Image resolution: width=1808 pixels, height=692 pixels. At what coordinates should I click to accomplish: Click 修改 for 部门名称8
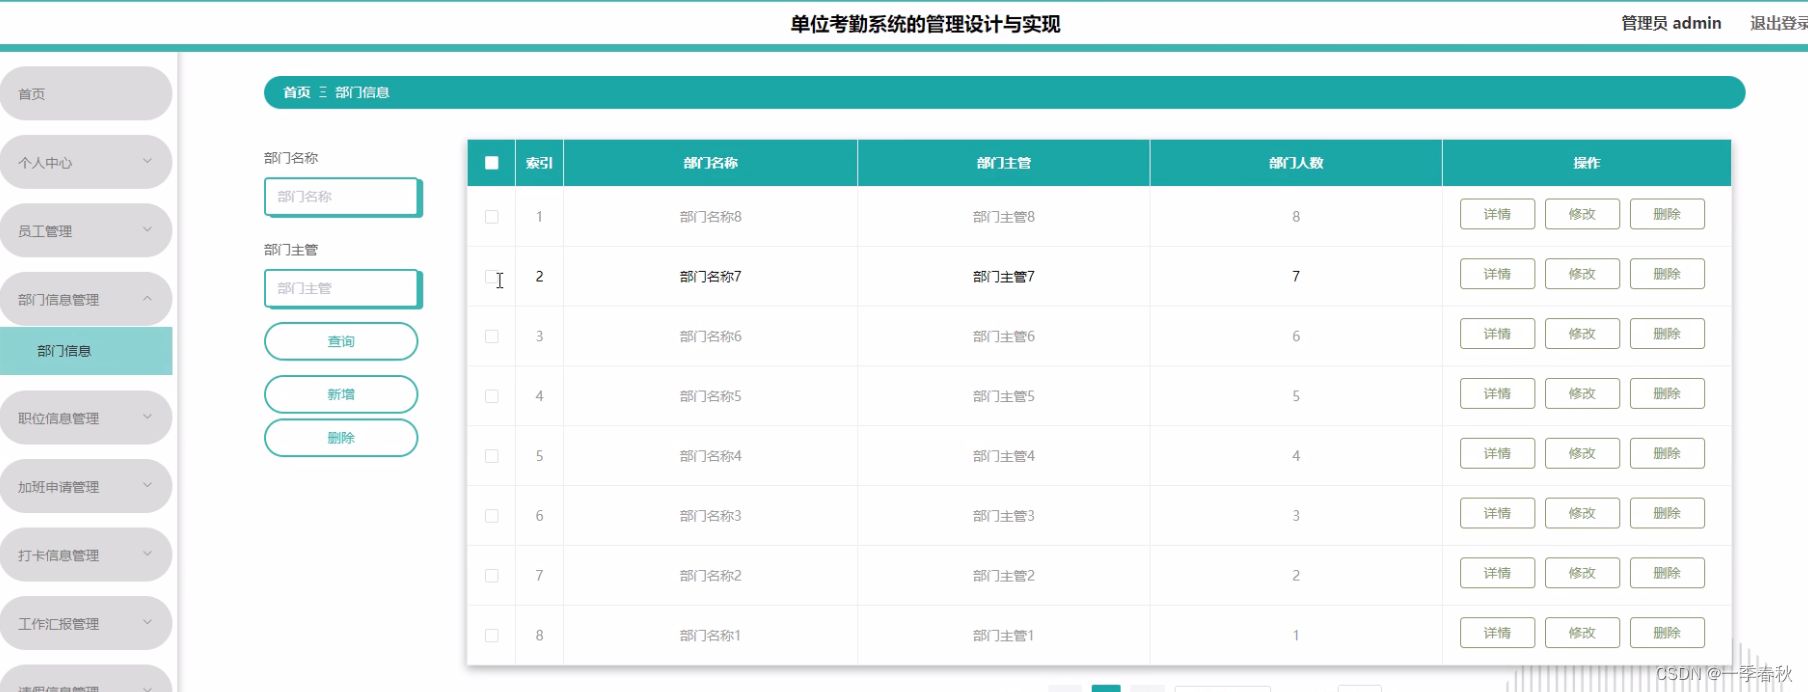[1582, 214]
